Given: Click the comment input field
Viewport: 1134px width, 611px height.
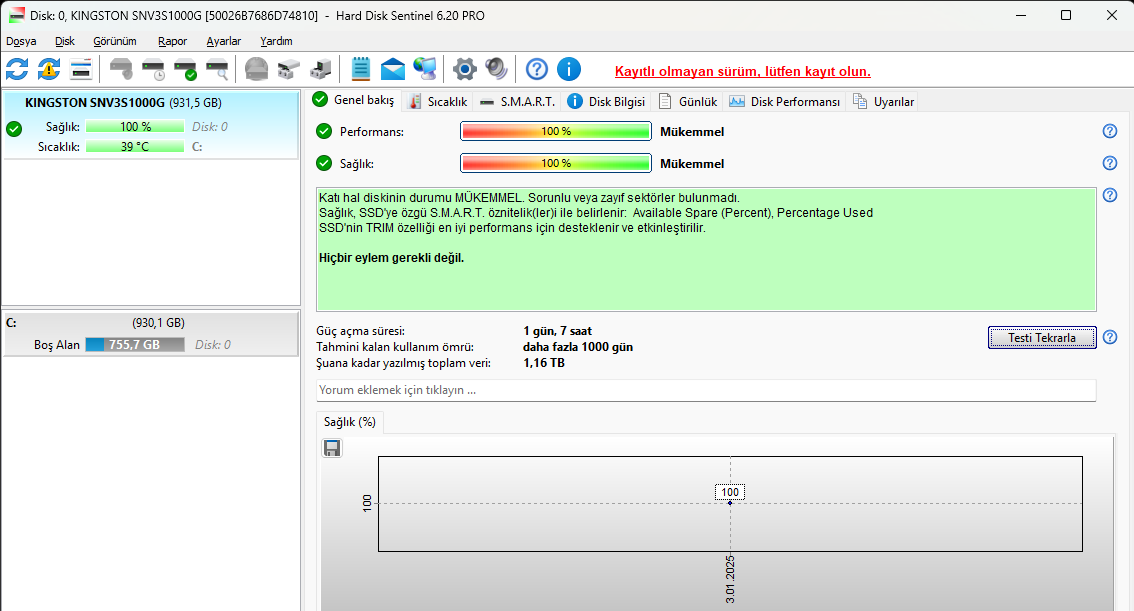Looking at the screenshot, I should (706, 390).
